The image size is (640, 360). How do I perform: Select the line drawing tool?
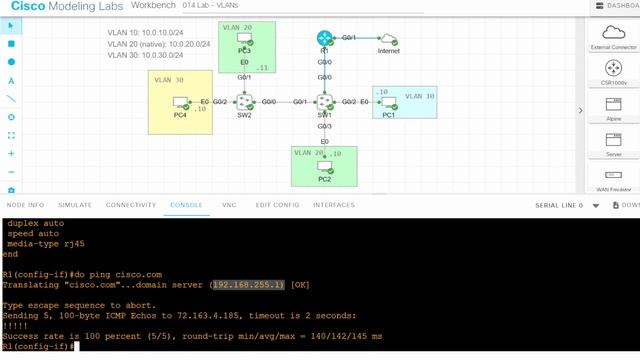point(11,99)
